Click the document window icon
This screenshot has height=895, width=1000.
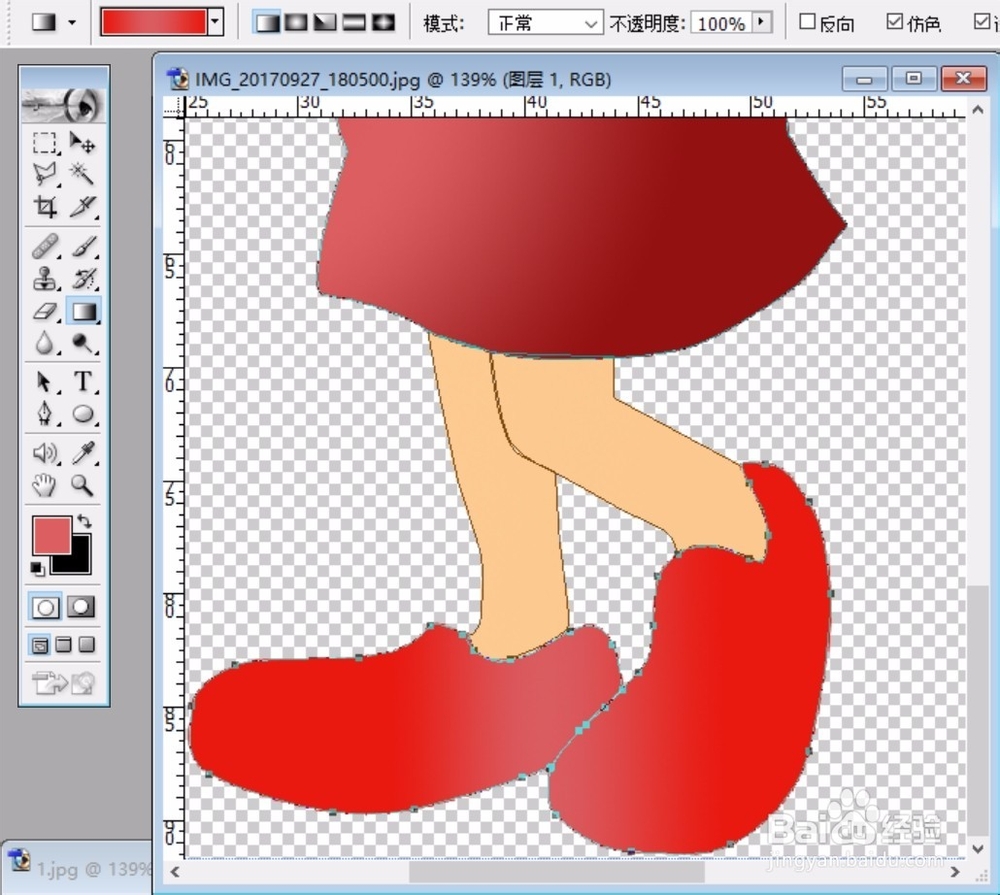pyautogui.click(x=178, y=79)
